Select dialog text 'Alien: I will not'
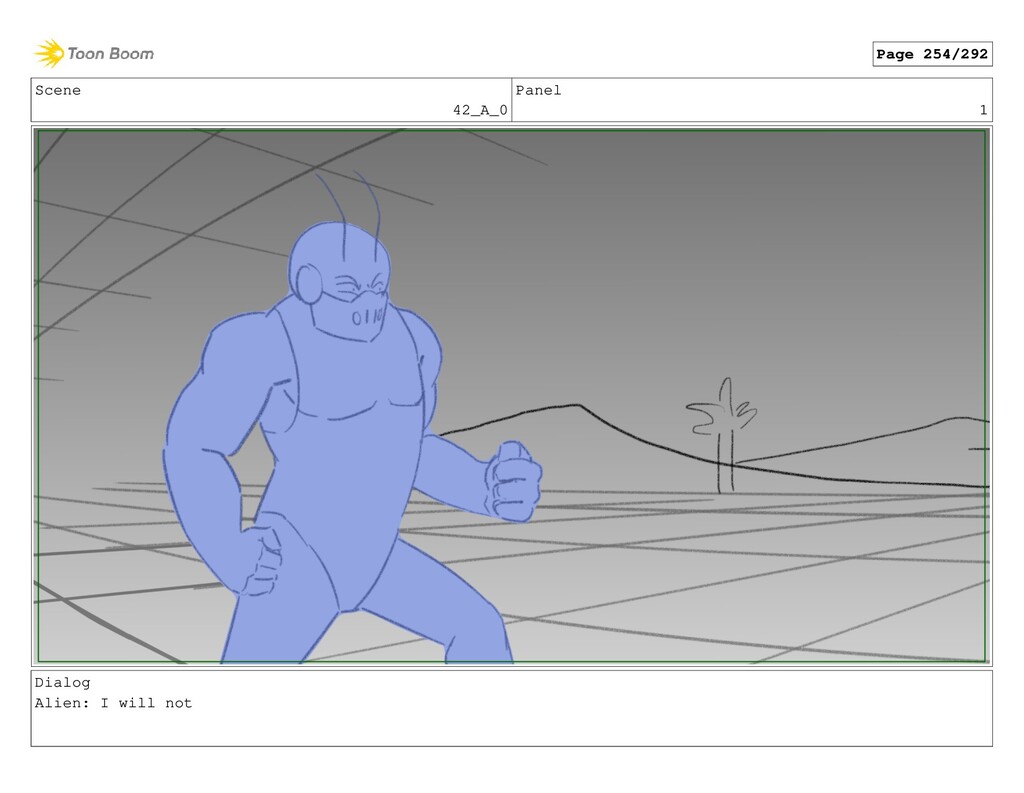Viewport: 1024px width, 793px height. click(114, 704)
